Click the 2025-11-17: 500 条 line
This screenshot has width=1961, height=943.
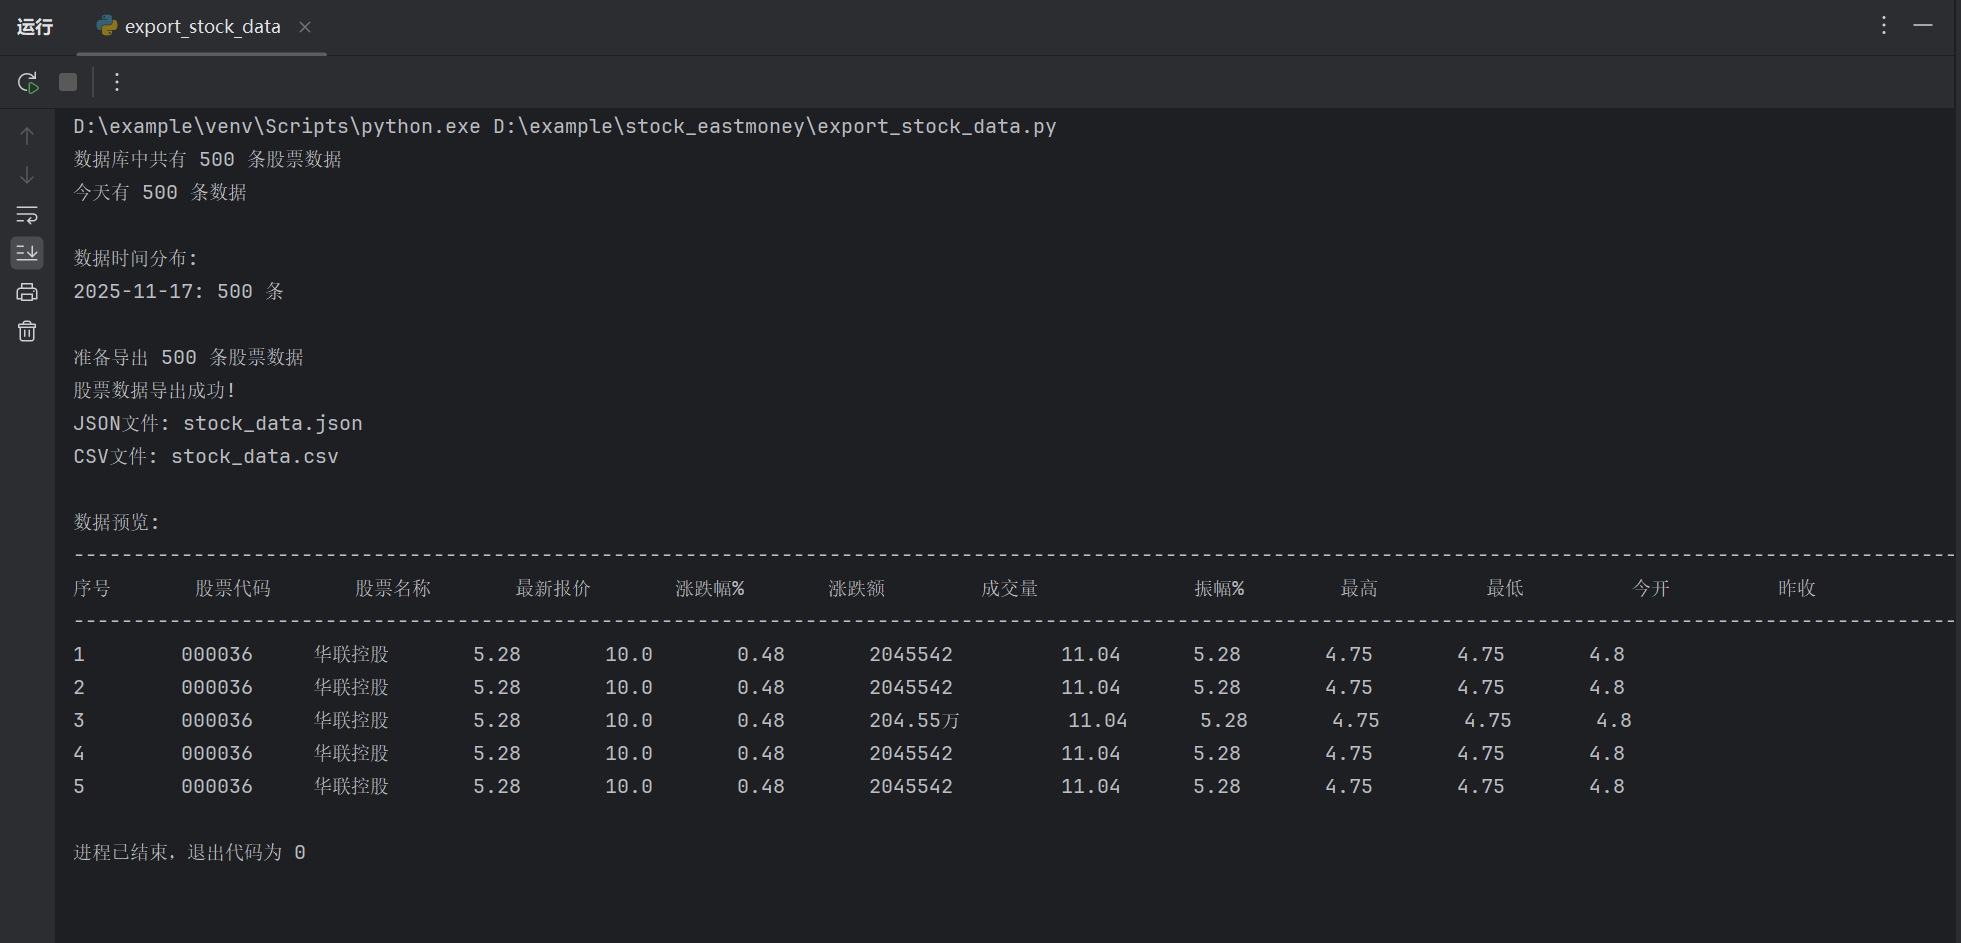click(179, 291)
